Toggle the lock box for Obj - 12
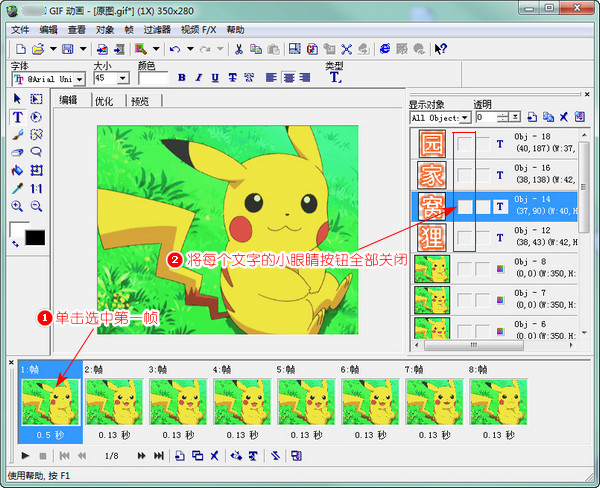Image resolution: width=600 pixels, height=488 pixels. tap(483, 238)
